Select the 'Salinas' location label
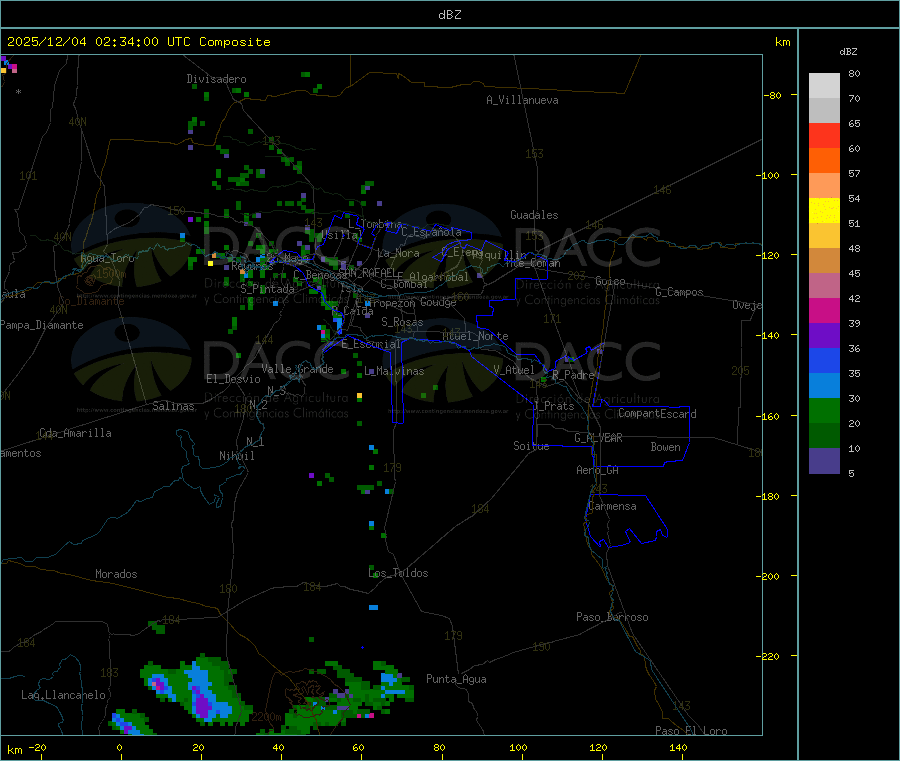The width and height of the screenshot is (900, 761). [173, 406]
